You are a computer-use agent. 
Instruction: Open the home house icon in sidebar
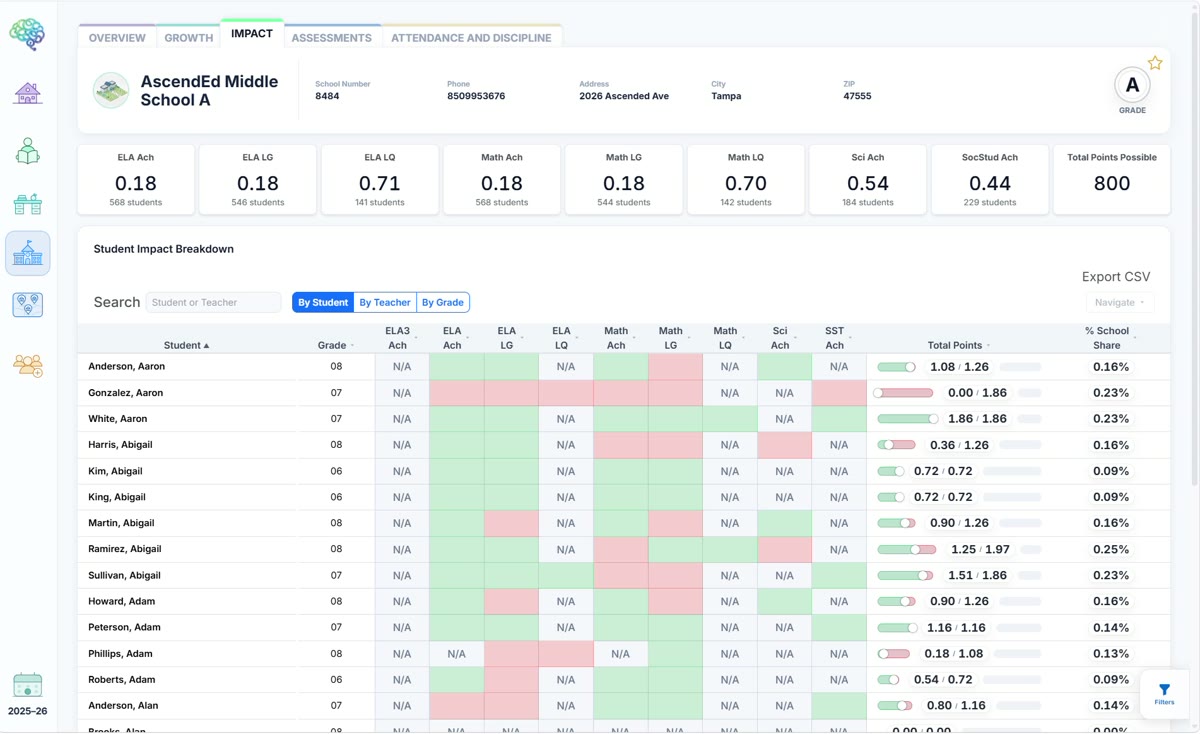click(x=28, y=93)
